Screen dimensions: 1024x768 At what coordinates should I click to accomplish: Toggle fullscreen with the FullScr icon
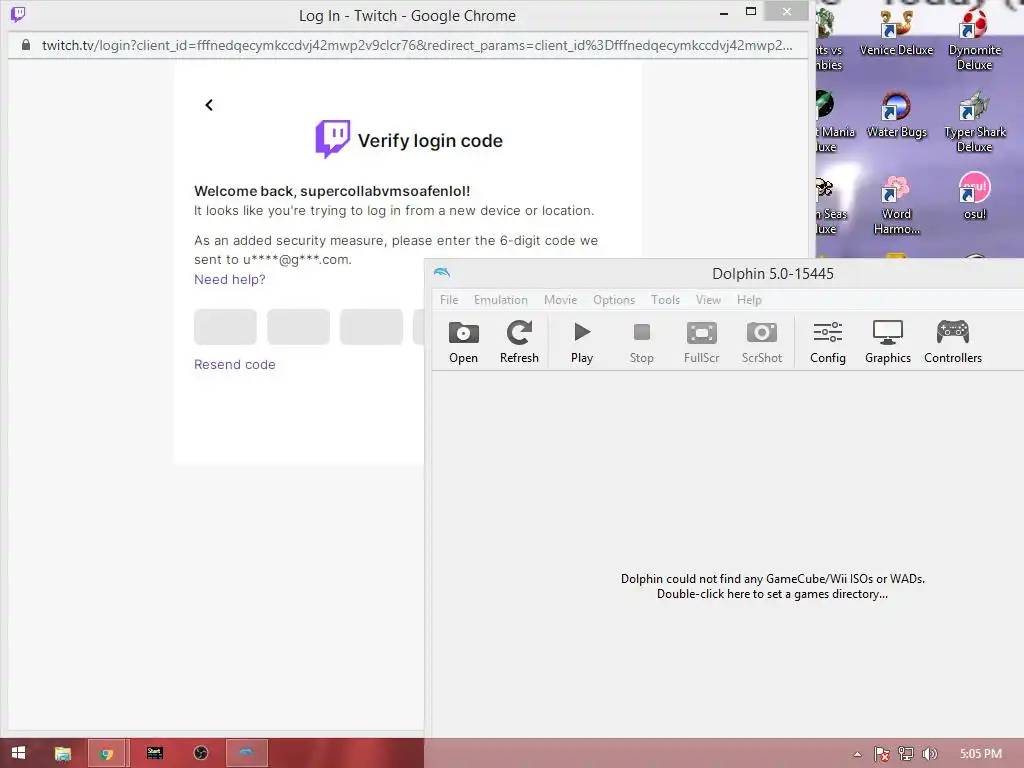[x=701, y=342]
